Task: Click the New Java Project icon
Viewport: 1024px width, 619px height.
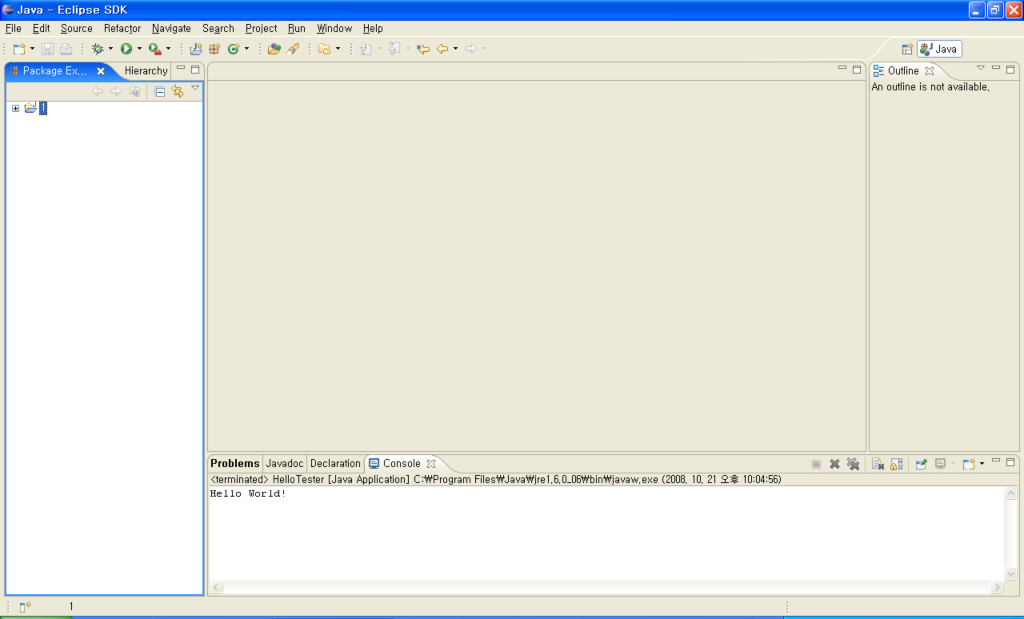Action: coord(195,49)
